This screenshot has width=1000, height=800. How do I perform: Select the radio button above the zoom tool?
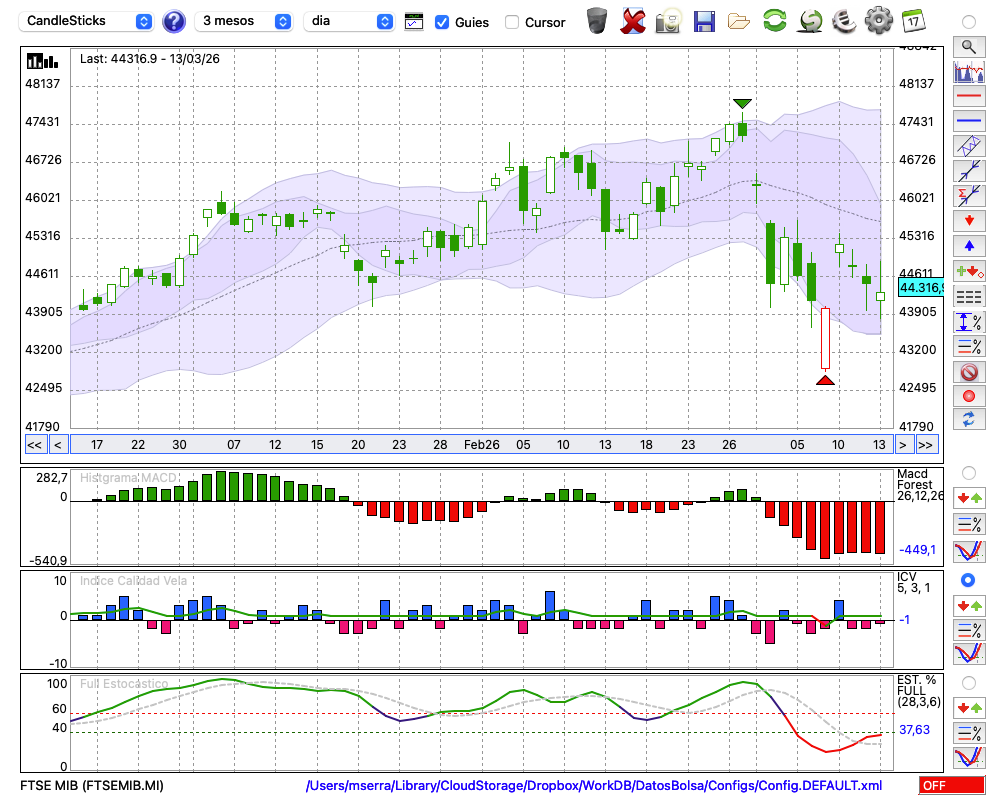pyautogui.click(x=969, y=22)
